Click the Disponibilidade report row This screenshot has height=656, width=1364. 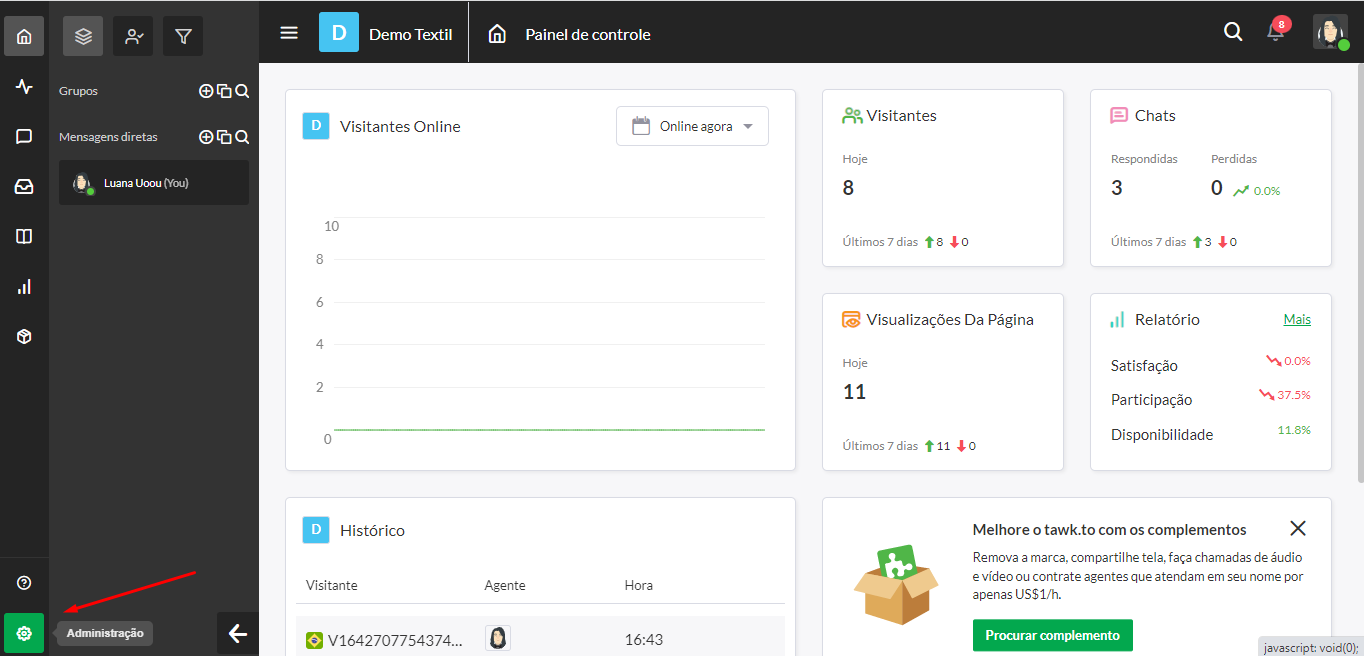pyautogui.click(x=1211, y=434)
